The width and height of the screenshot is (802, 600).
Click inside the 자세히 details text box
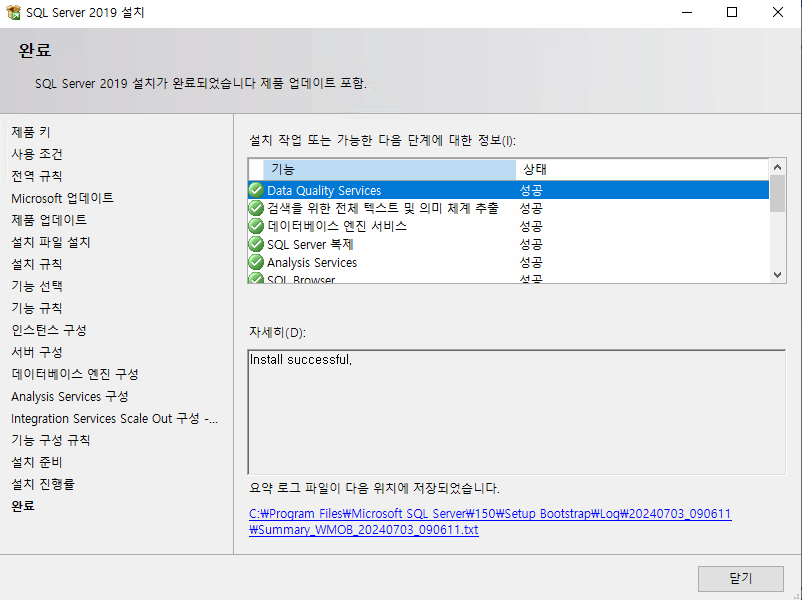[x=517, y=412]
